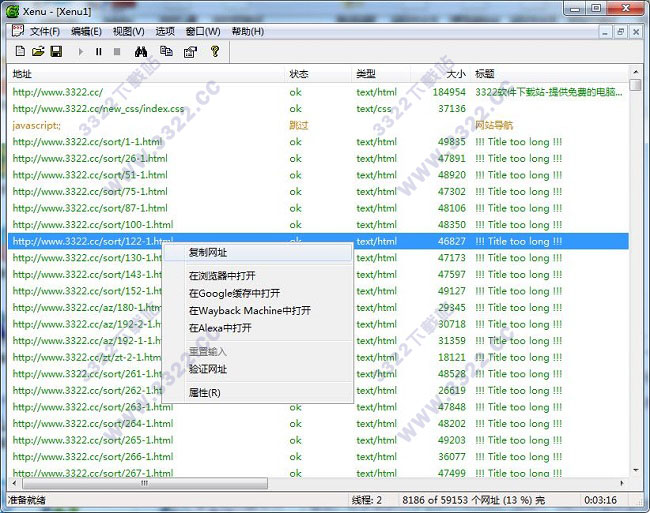
Task: Choose 在Wayback Machine中打开 option
Action: coord(249,311)
